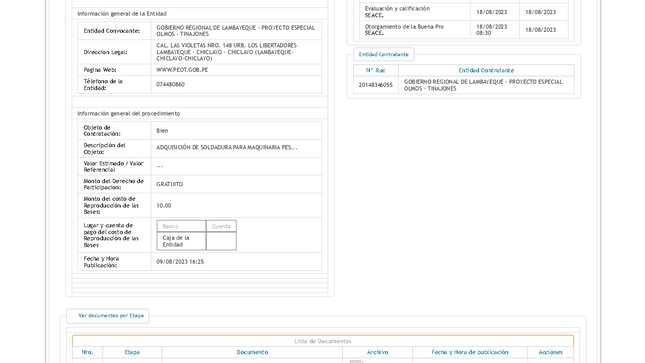Click the 'GRATUITO' value
645x363 pixels.
click(169, 184)
